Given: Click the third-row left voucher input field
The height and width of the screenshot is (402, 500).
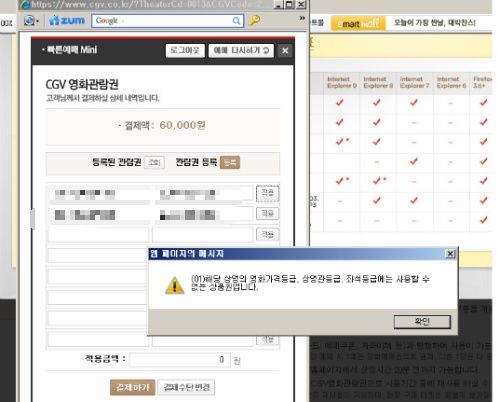Looking at the screenshot, I should click(98, 235).
